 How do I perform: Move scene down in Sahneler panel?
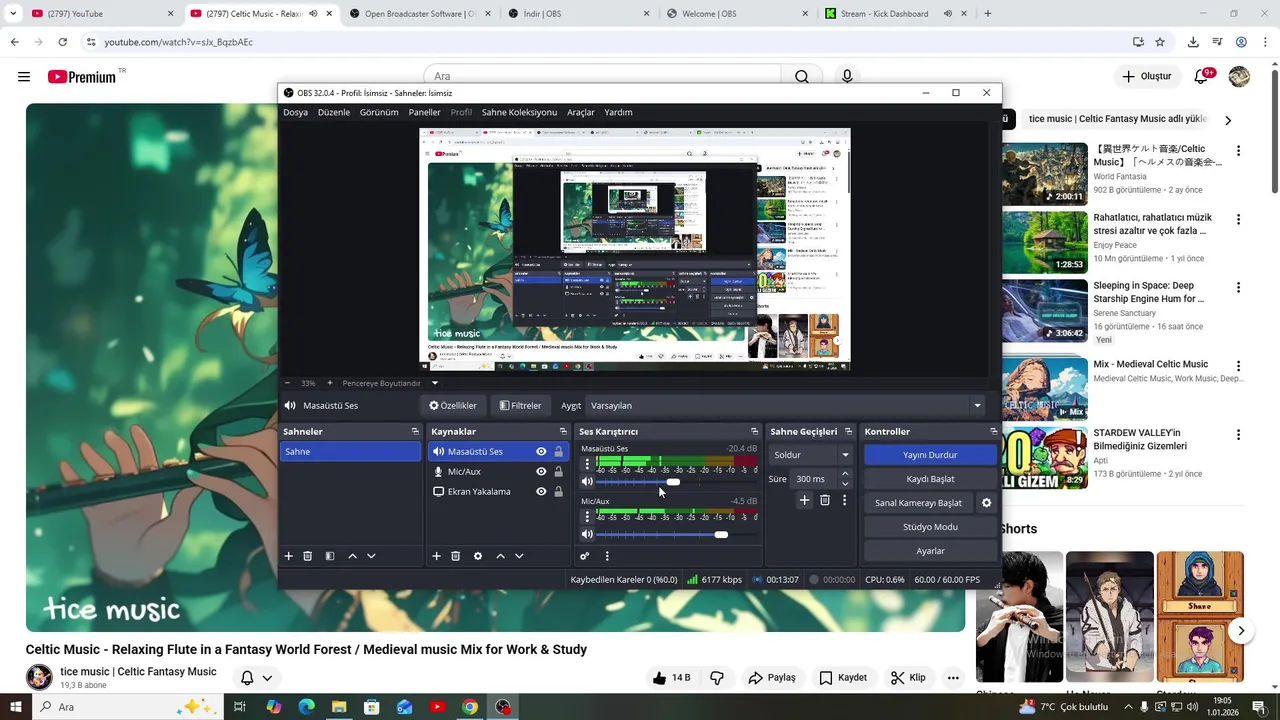[371, 556]
